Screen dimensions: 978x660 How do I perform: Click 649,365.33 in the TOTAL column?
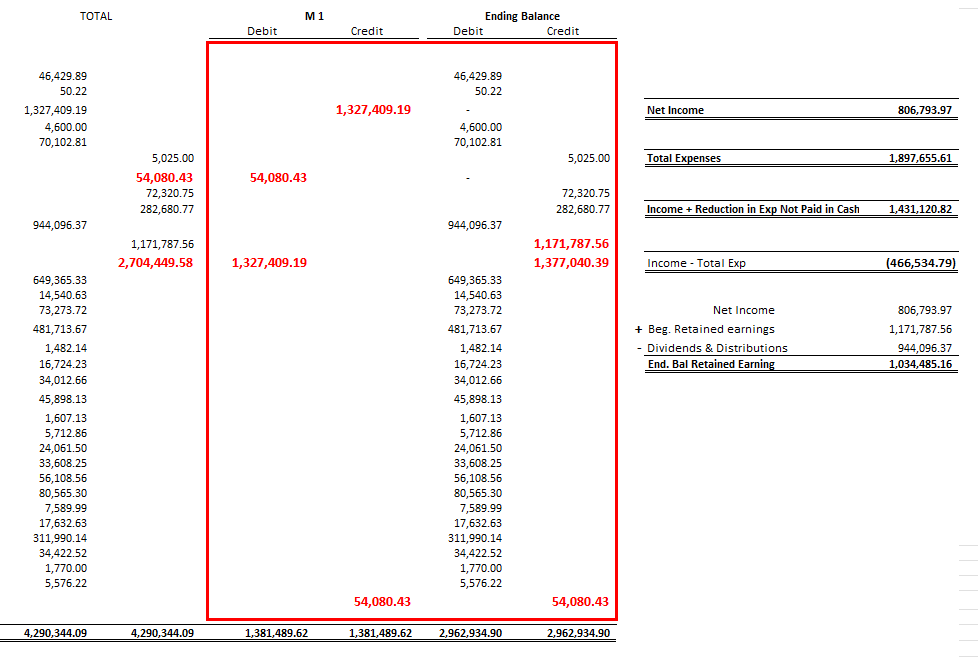tap(60, 280)
